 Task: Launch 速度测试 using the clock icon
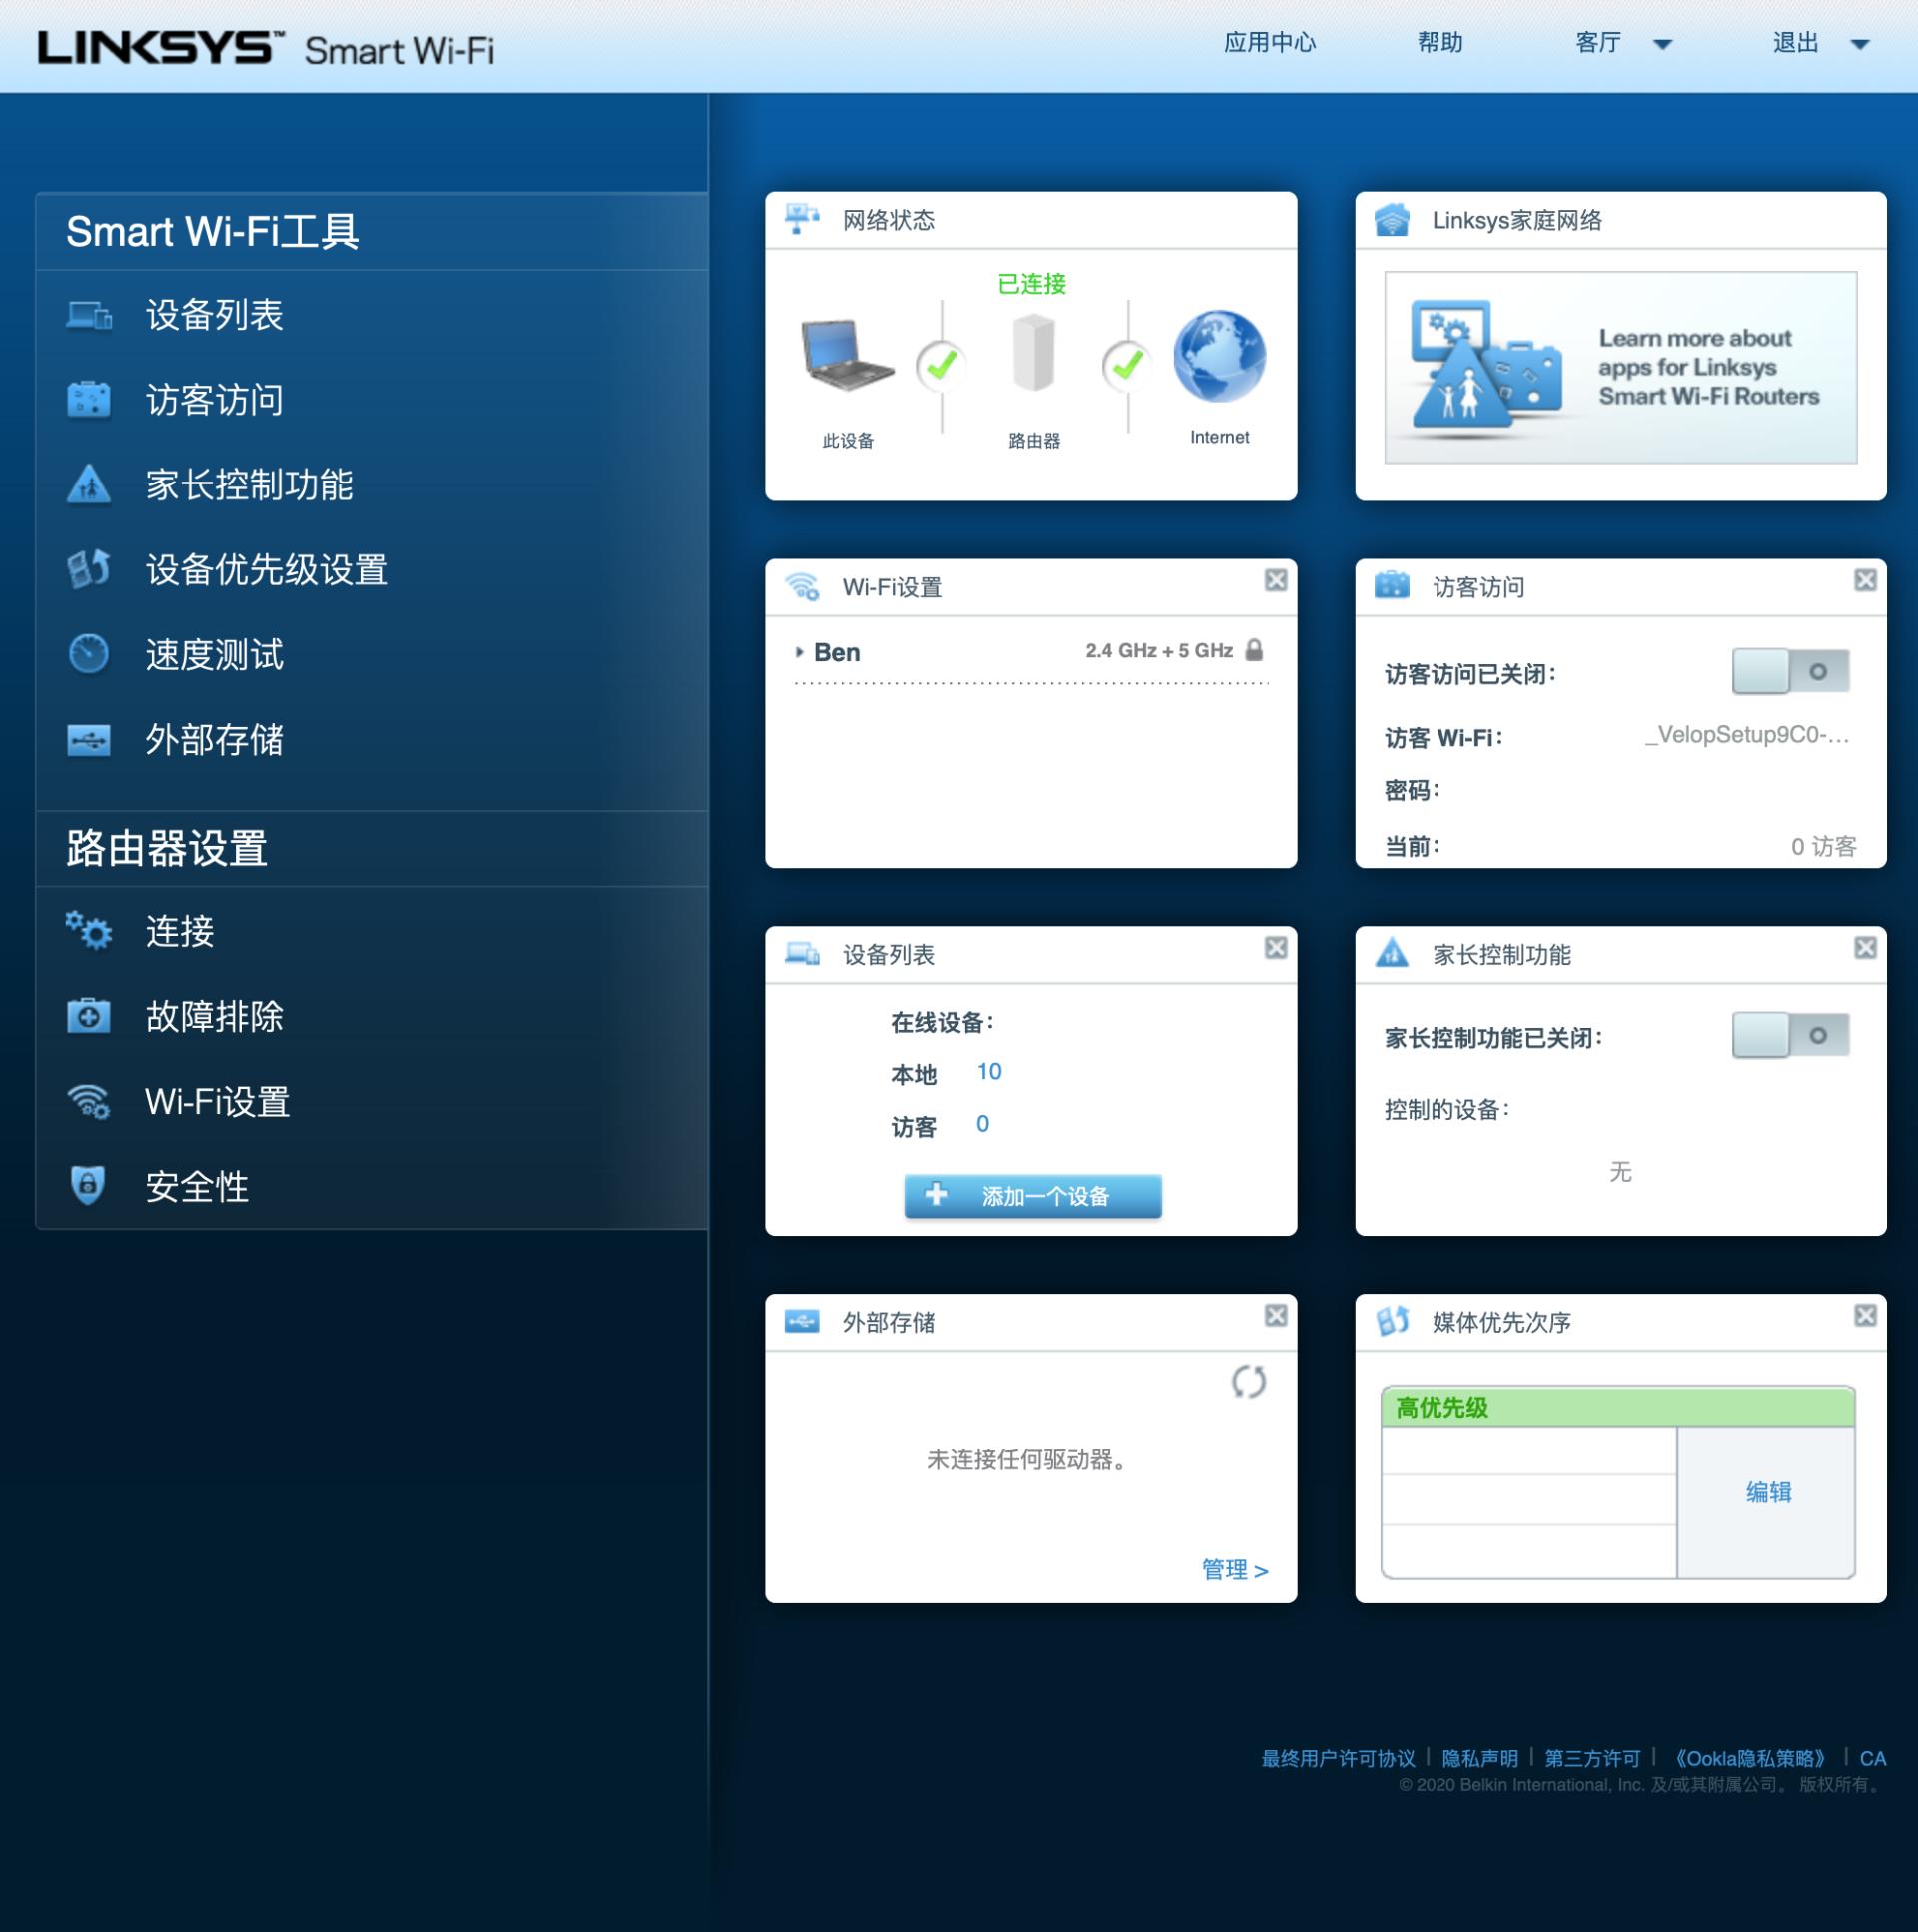pos(89,655)
